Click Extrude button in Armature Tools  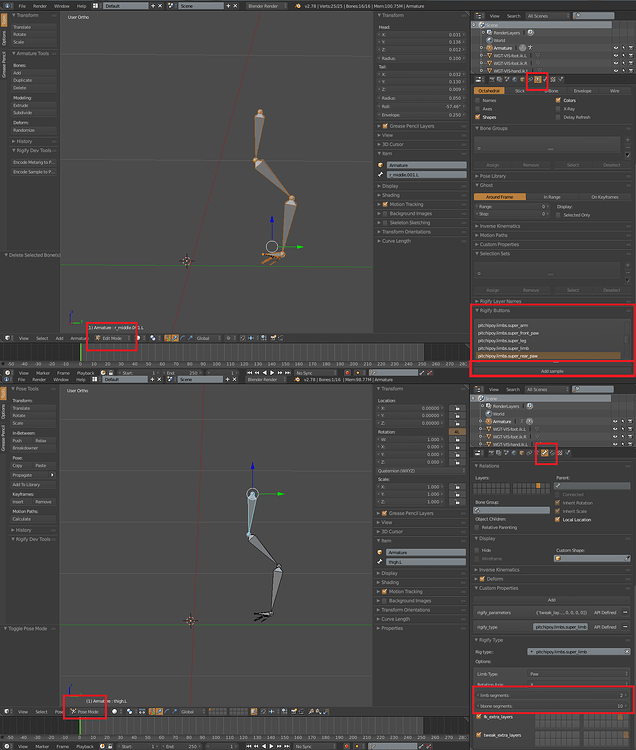click(x=34, y=105)
